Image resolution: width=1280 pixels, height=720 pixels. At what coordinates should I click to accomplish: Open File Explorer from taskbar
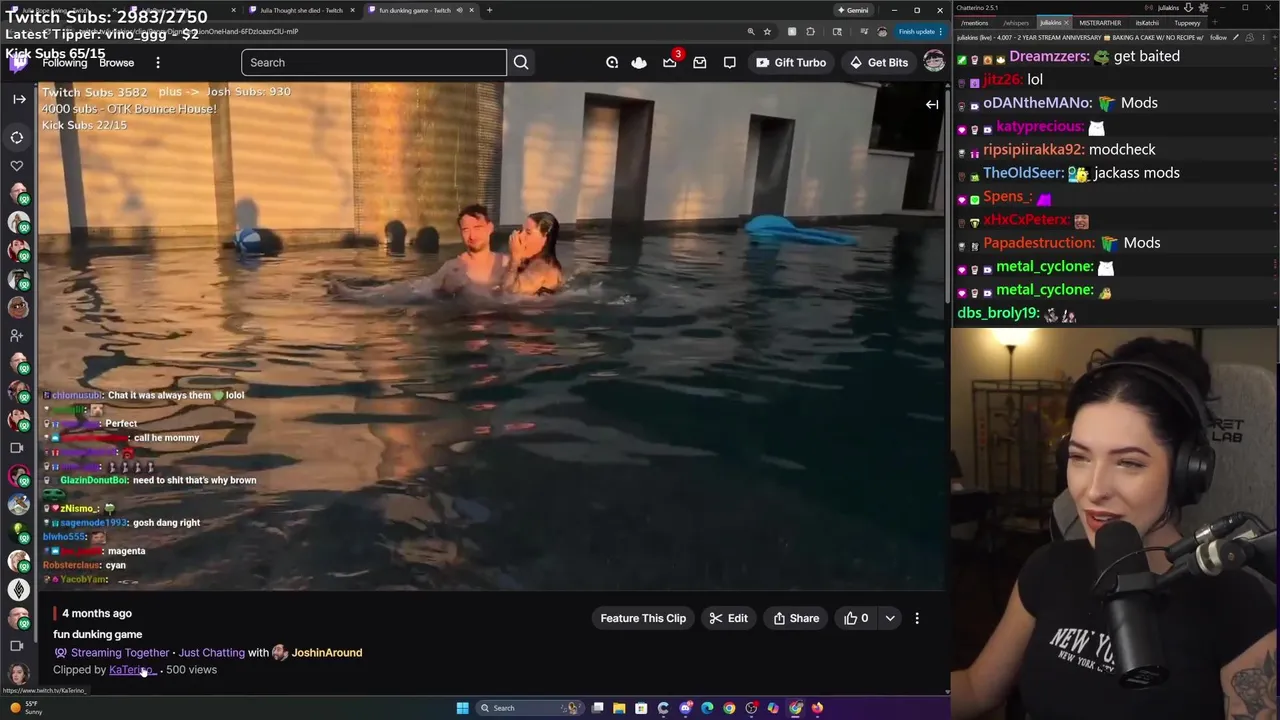coord(619,708)
